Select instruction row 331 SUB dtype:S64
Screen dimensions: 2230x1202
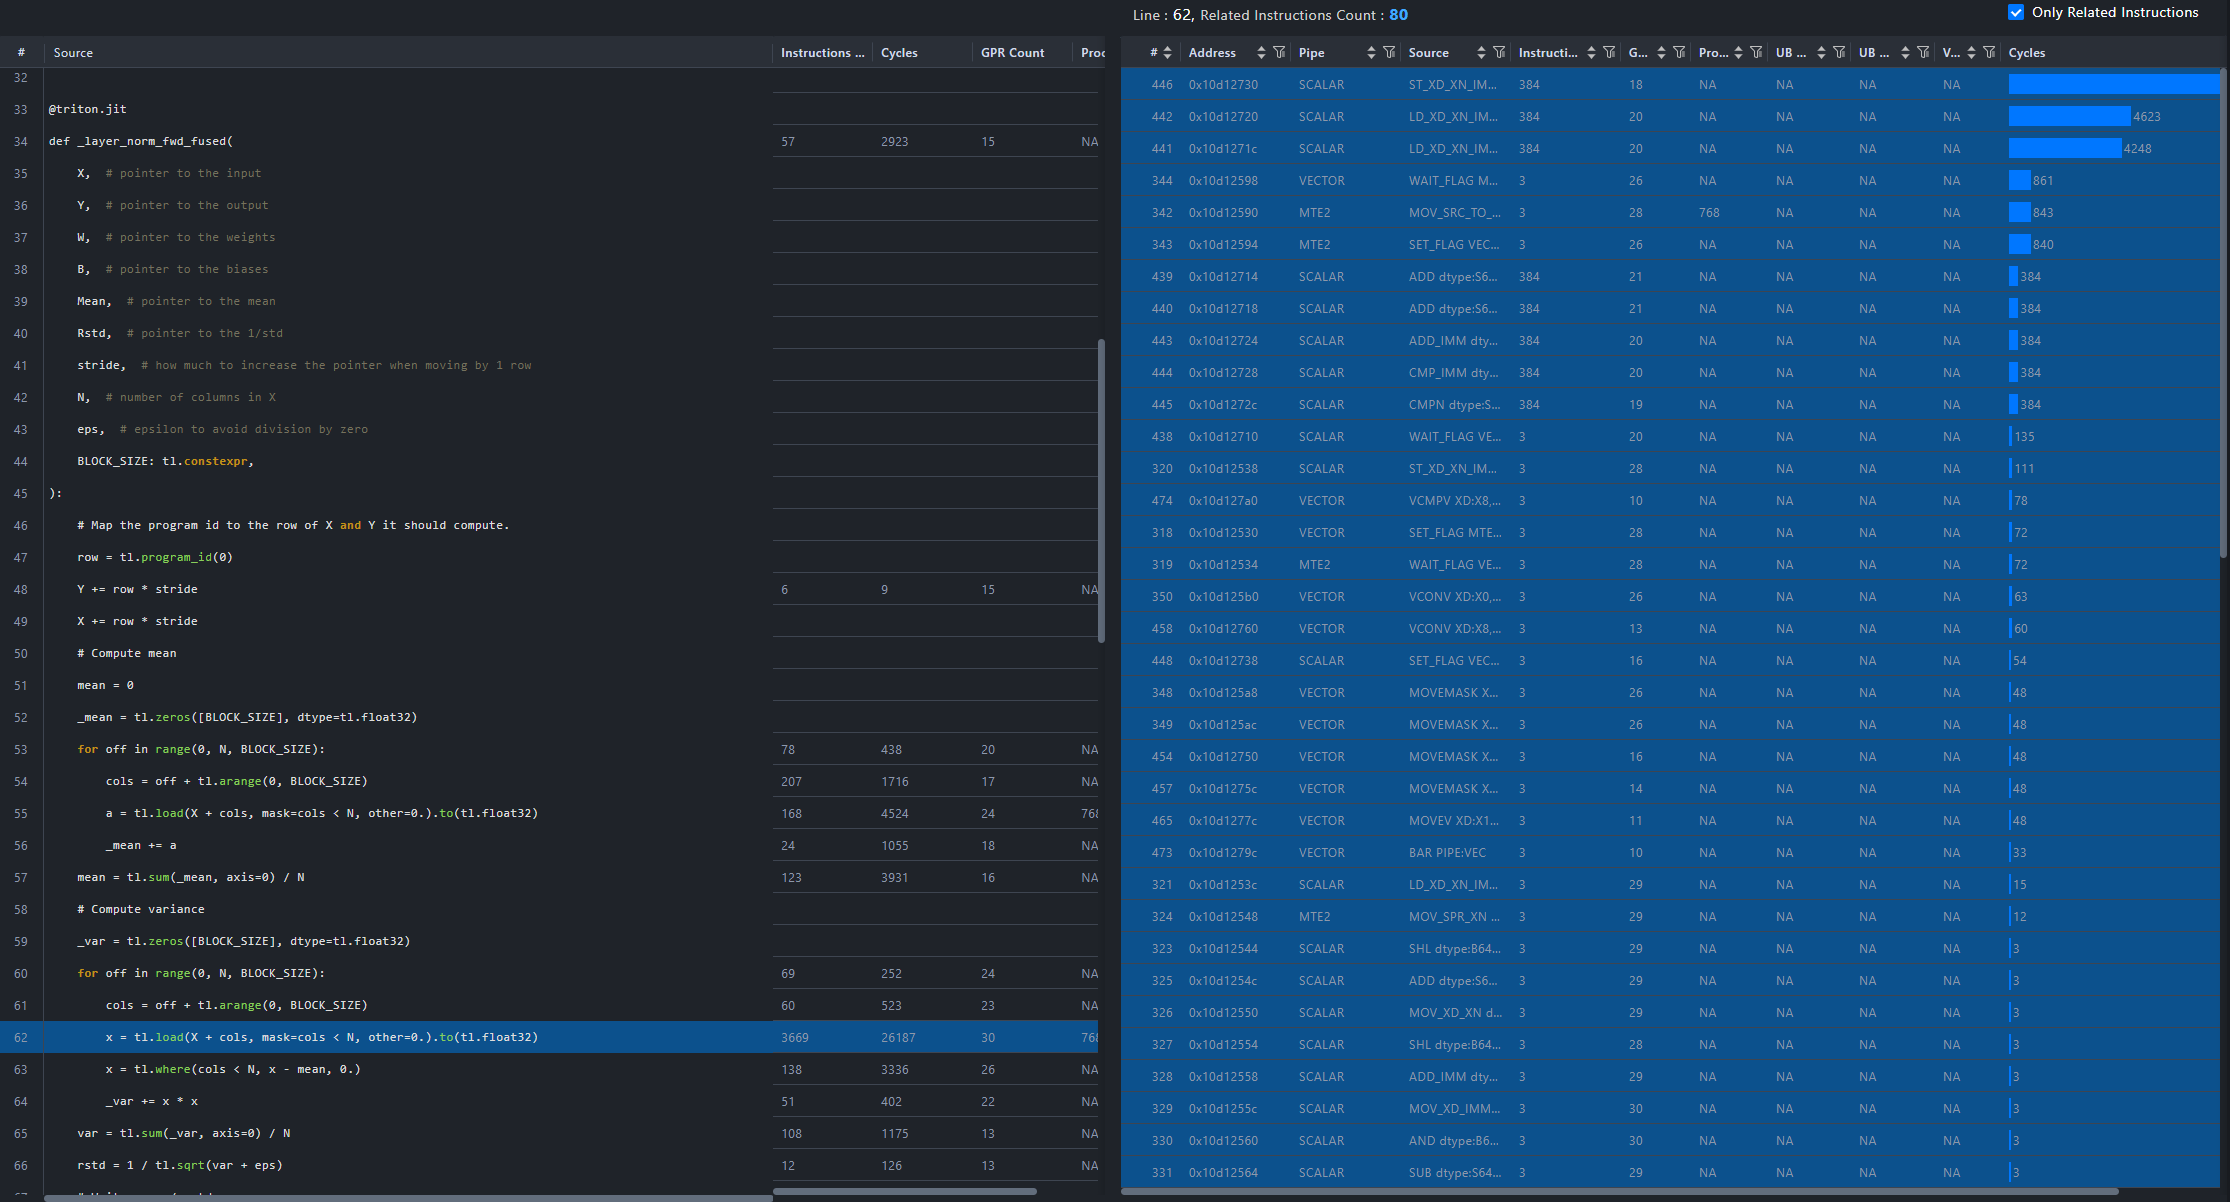tap(1670, 1173)
